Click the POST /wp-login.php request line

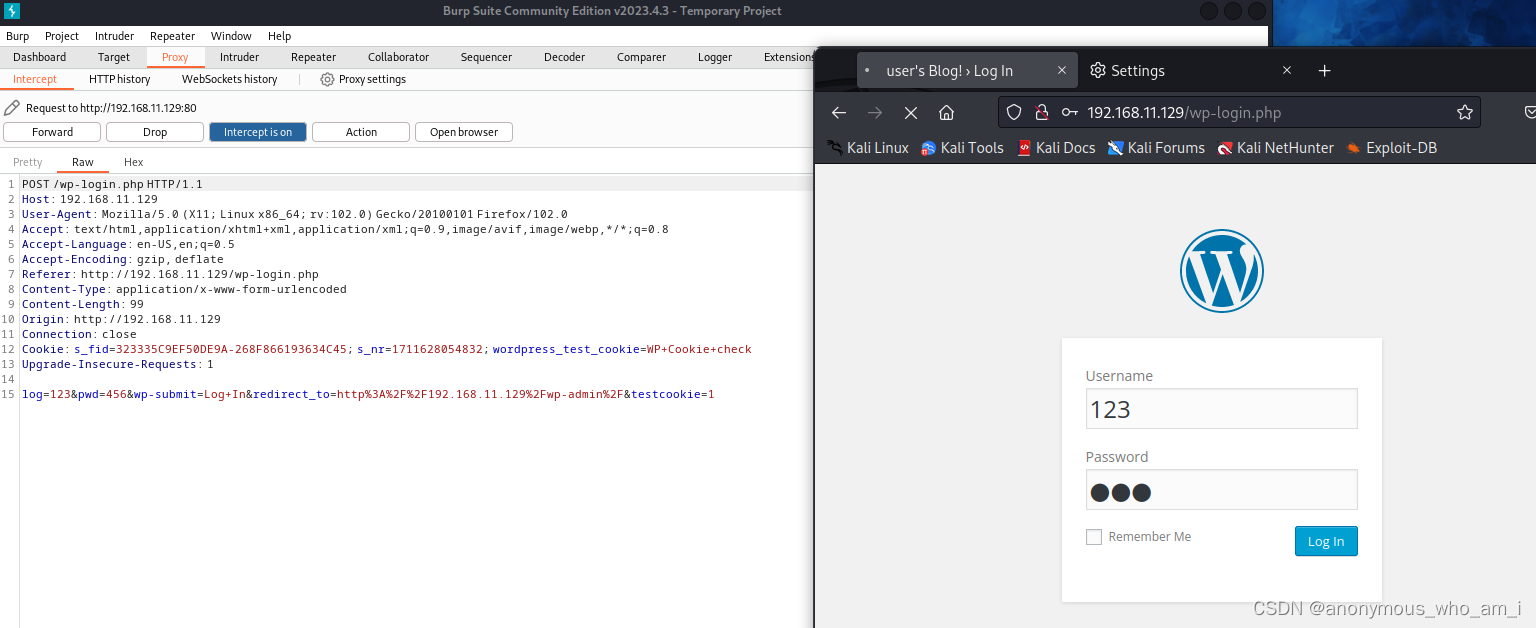click(x=112, y=184)
